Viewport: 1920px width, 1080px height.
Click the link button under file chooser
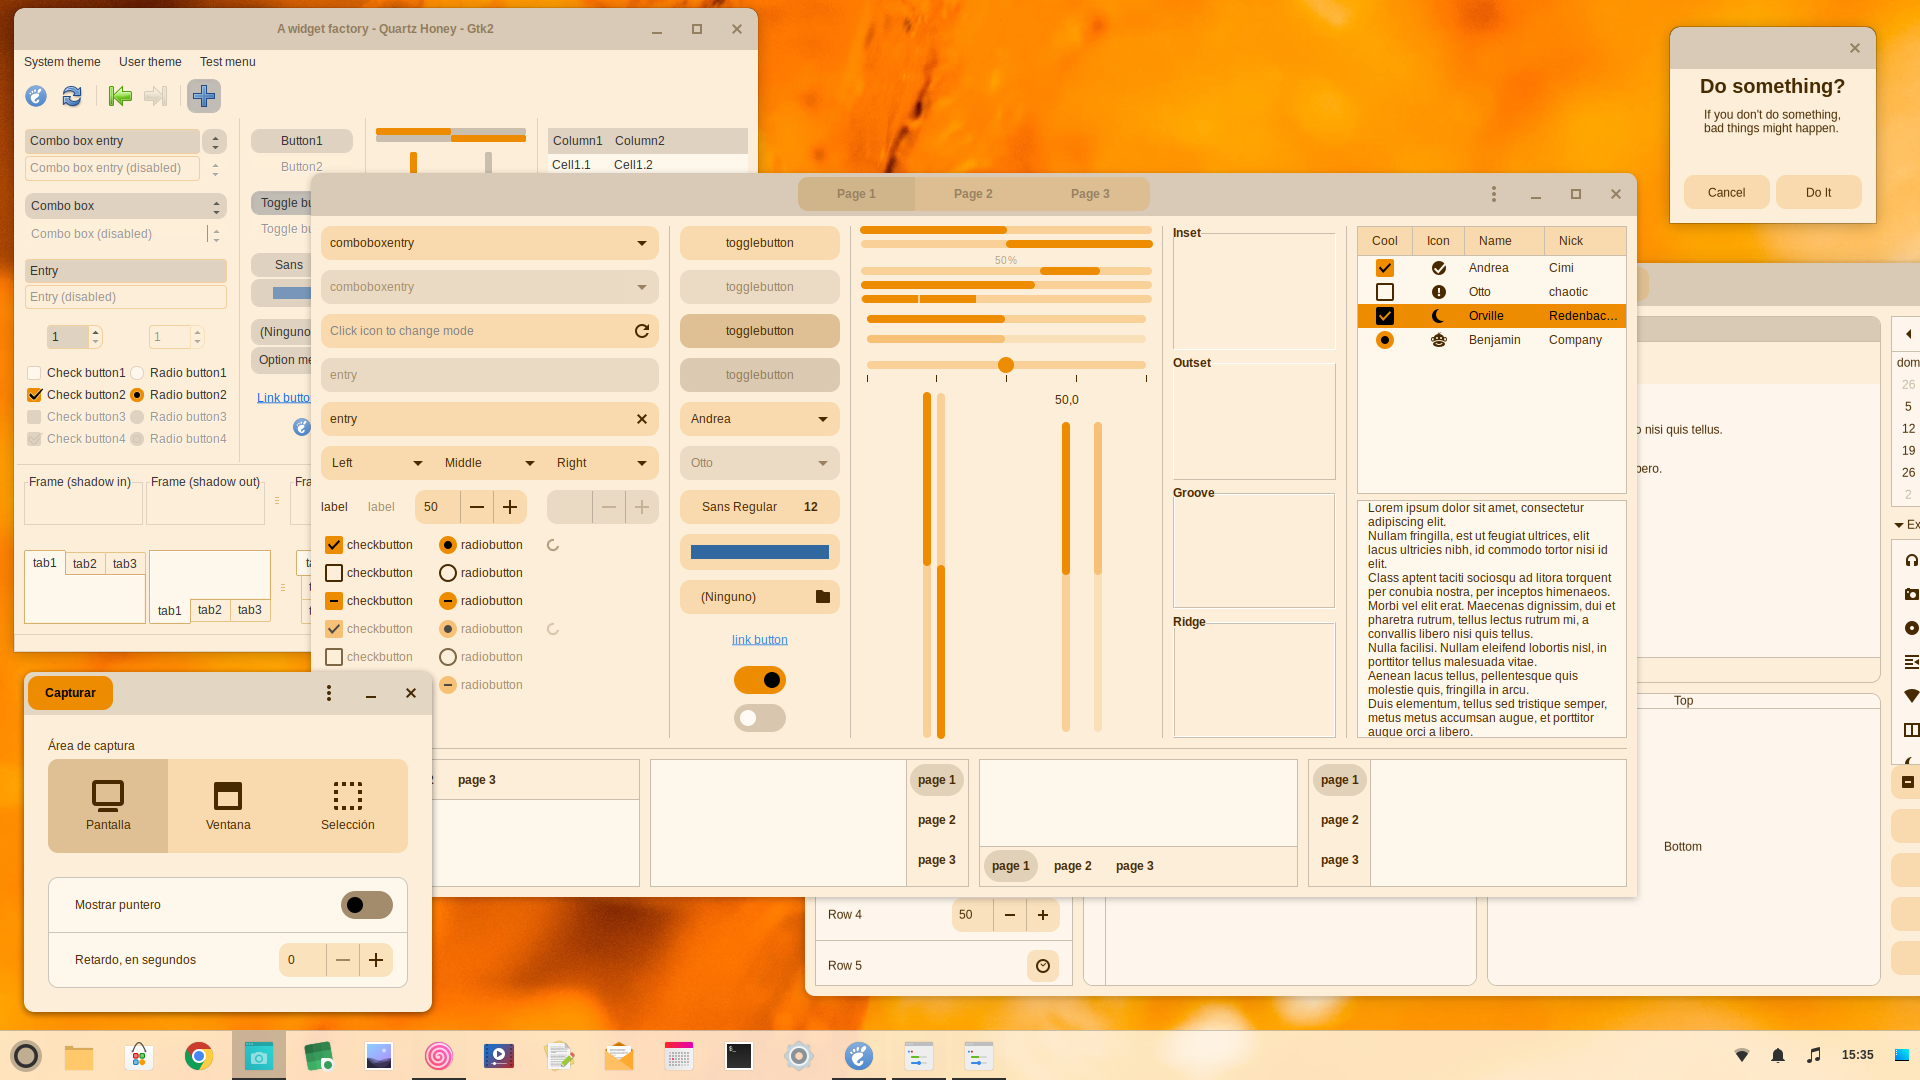(x=760, y=640)
